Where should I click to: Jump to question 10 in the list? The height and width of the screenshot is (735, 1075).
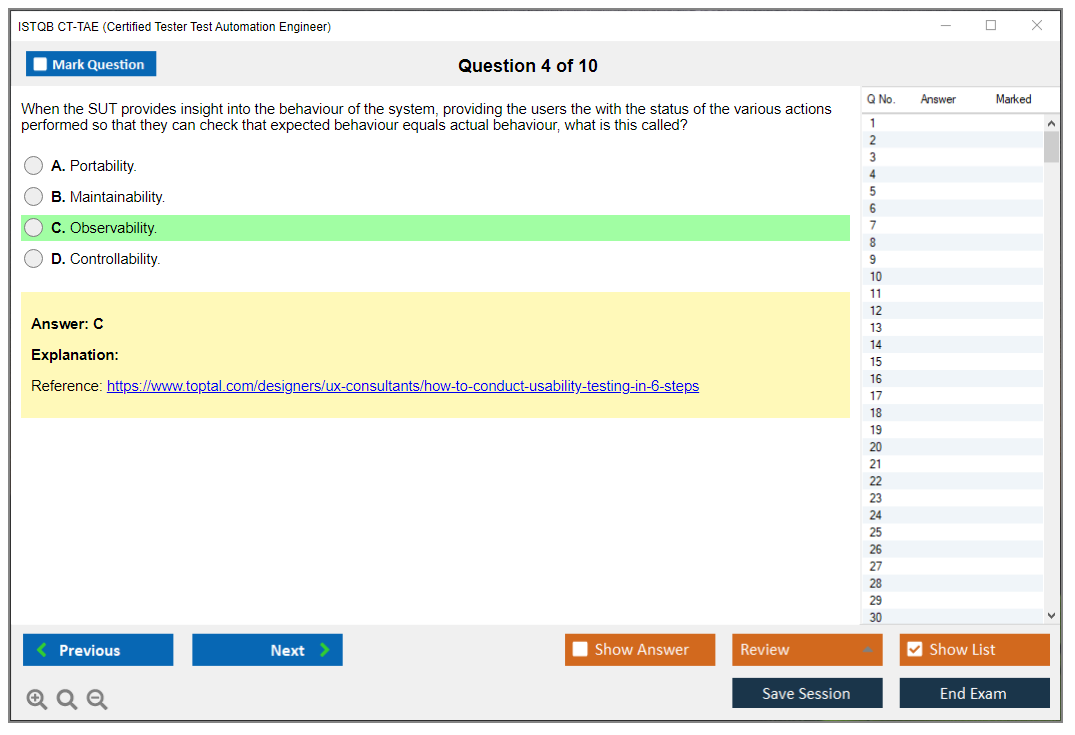876,277
